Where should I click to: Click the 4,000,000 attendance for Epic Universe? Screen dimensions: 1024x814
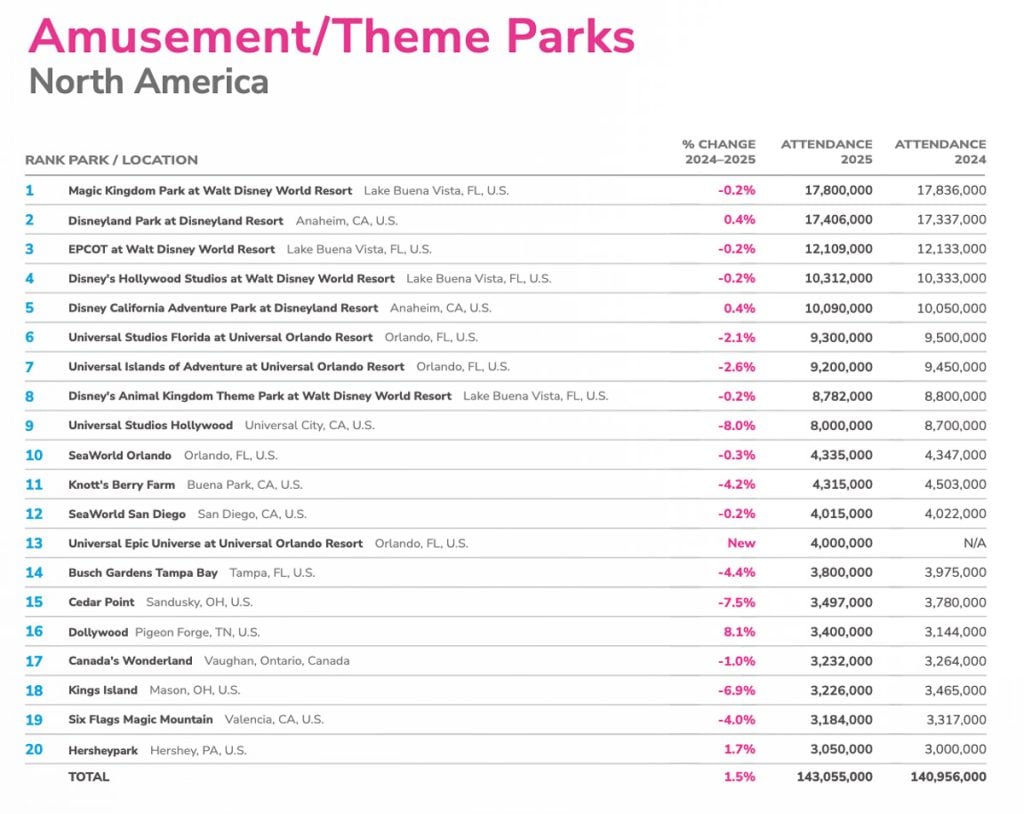pyautogui.click(x=841, y=544)
